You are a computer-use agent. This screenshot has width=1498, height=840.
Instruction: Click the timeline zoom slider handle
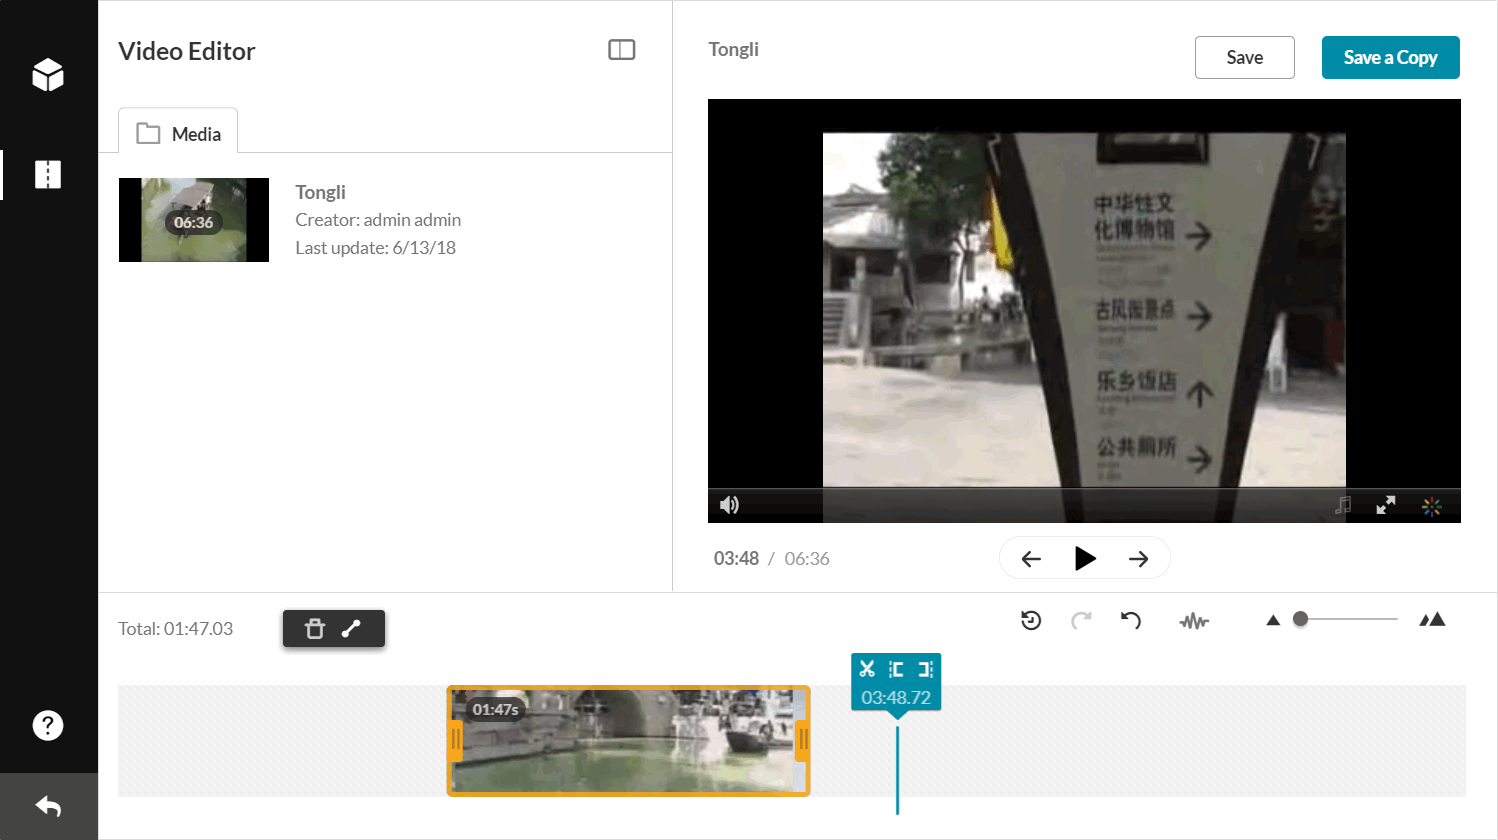tap(1300, 619)
